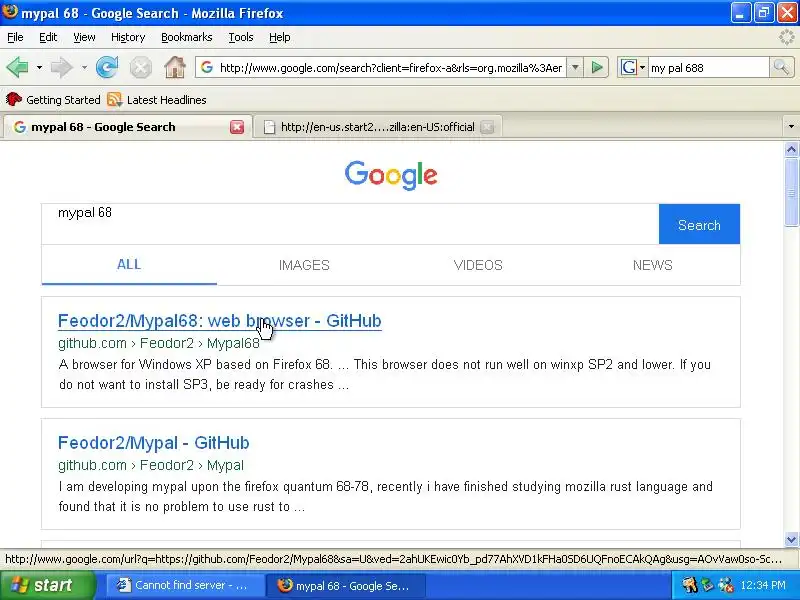Open 'Feodor2/Mypal68: web browser - GitHub' result
This screenshot has width=800, height=600.
pyautogui.click(x=220, y=321)
